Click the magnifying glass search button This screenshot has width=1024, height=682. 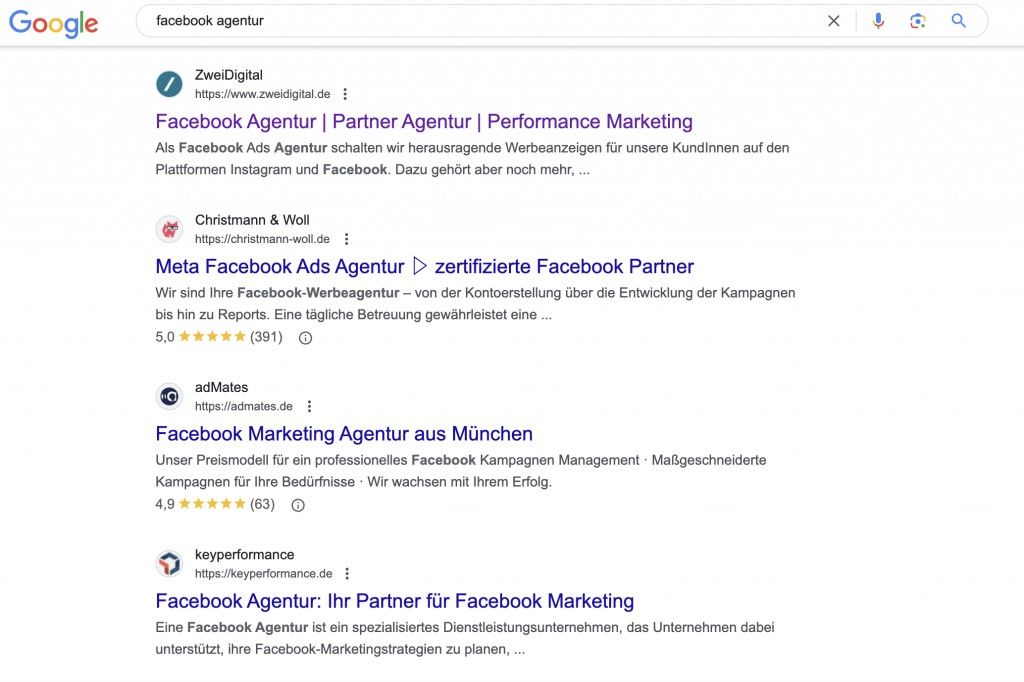tap(959, 21)
